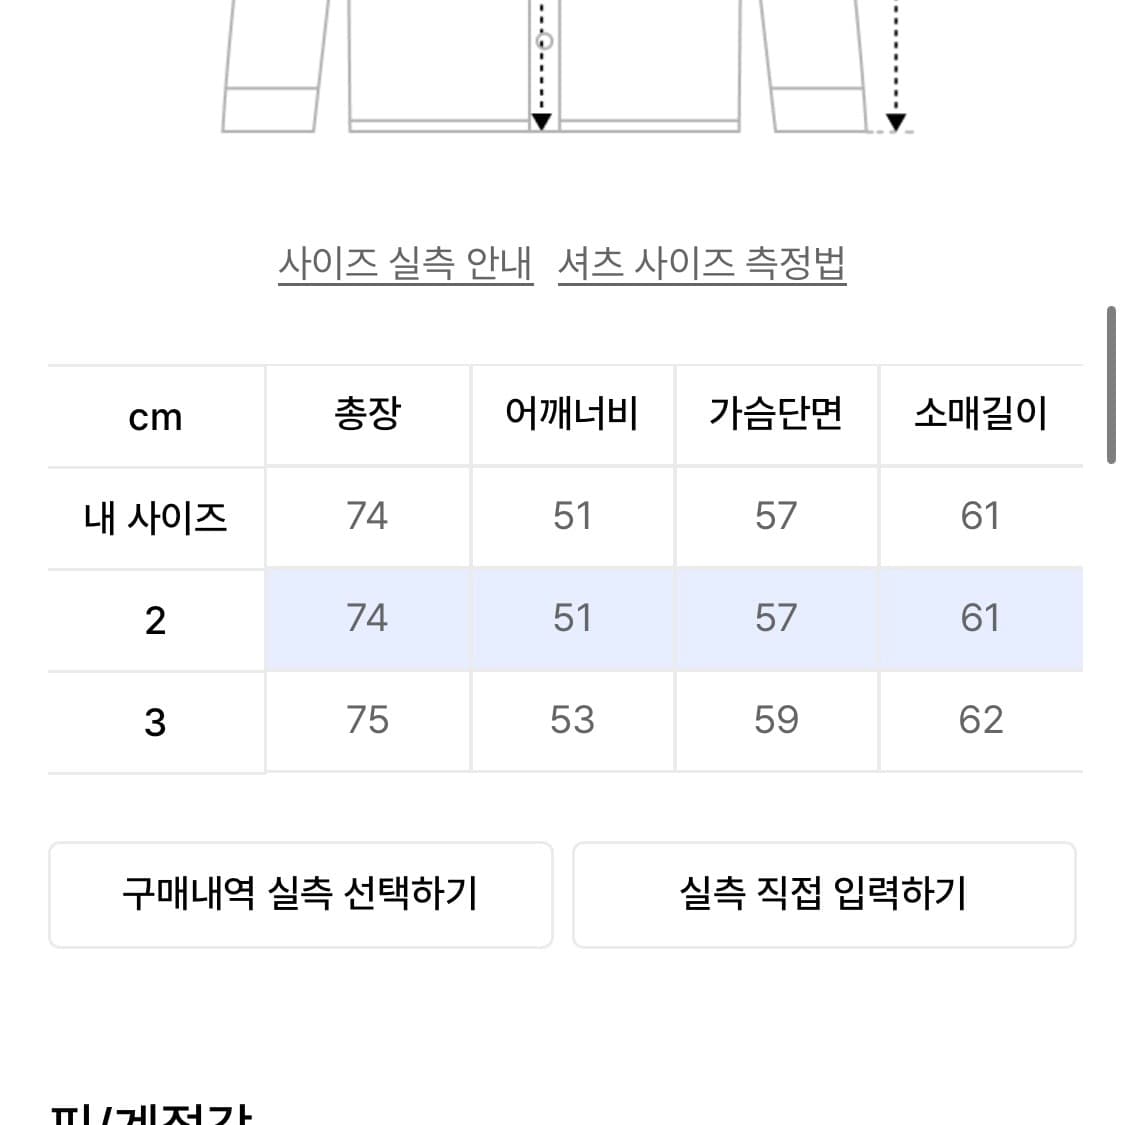
Task: Select the size 2 row label
Action: (x=155, y=620)
